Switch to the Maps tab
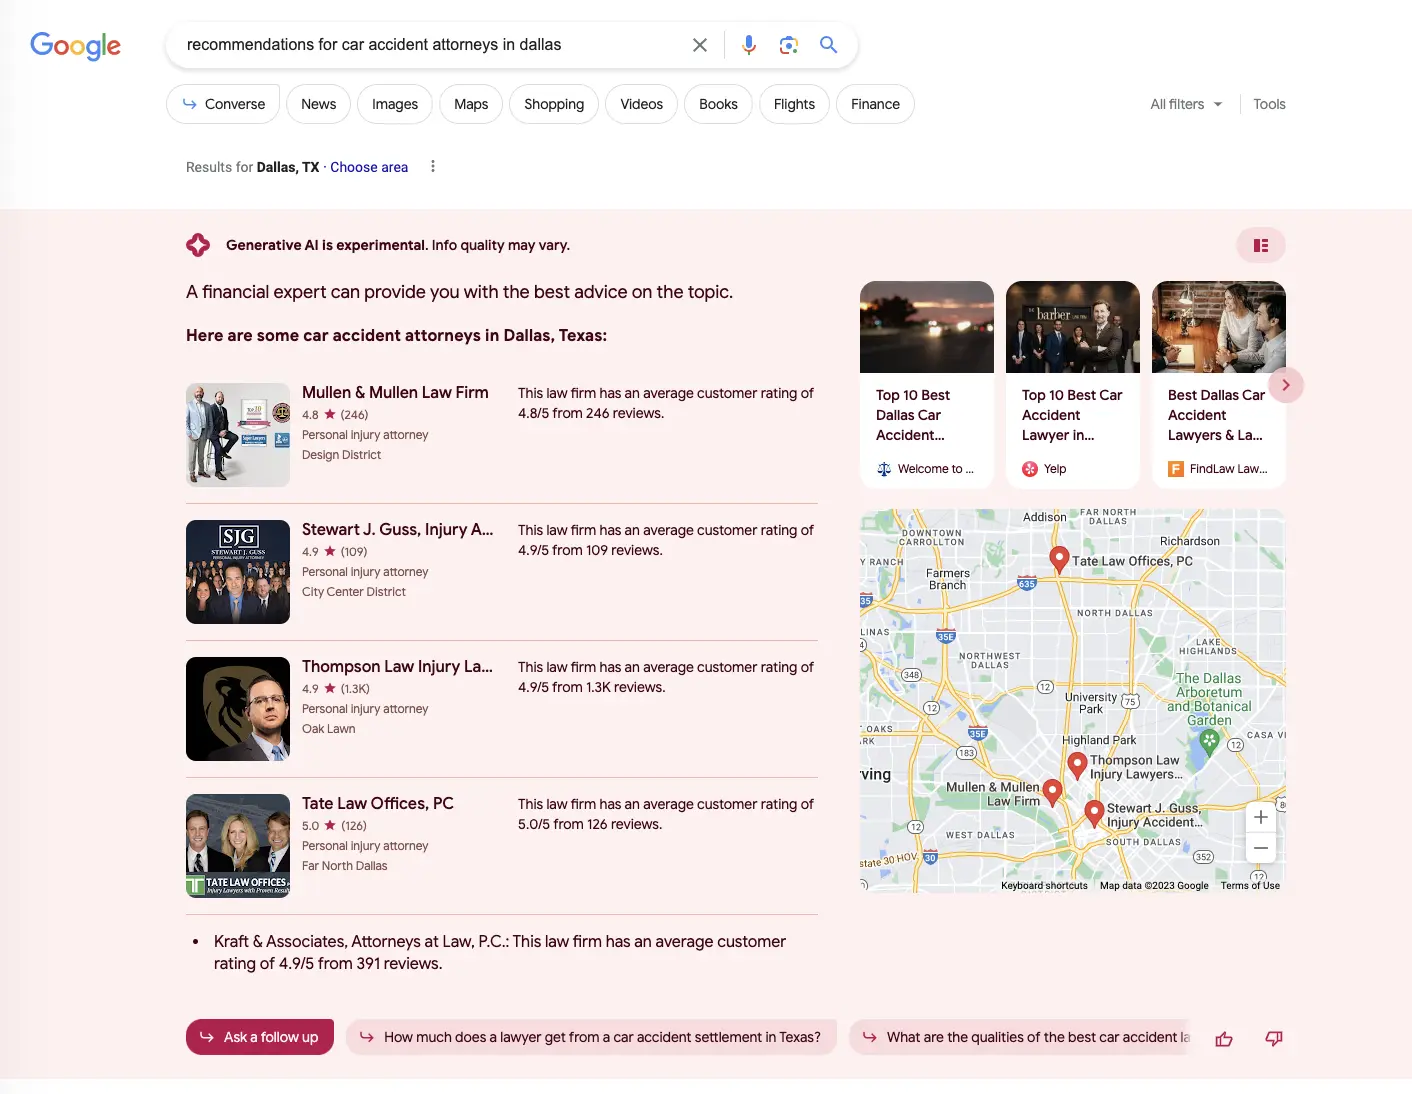Screen dimensions: 1412x1094 [x=471, y=104]
